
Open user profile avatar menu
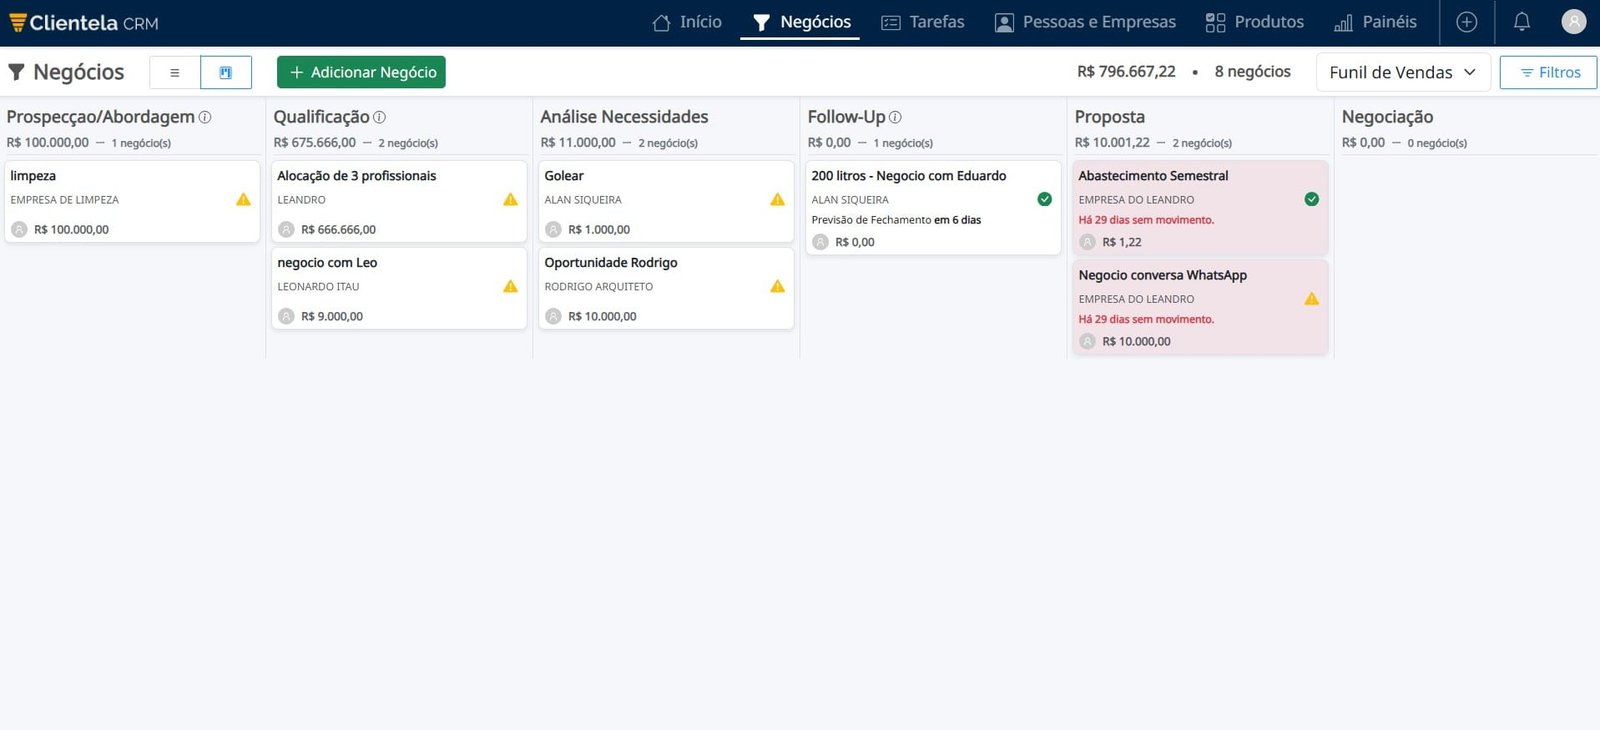[1574, 22]
